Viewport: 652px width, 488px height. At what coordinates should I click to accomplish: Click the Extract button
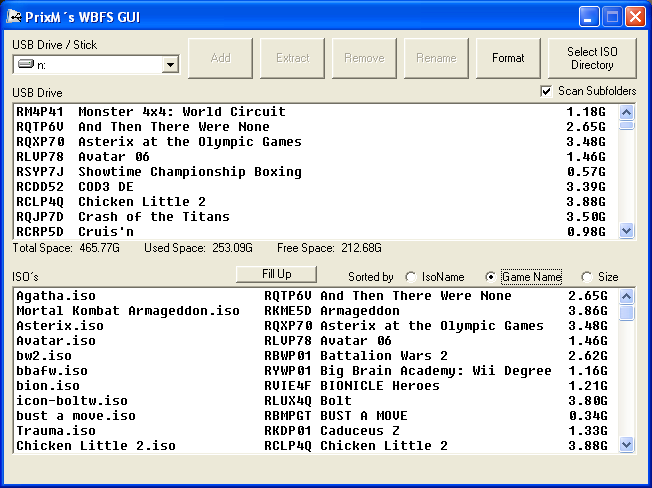pyautogui.click(x=293, y=58)
